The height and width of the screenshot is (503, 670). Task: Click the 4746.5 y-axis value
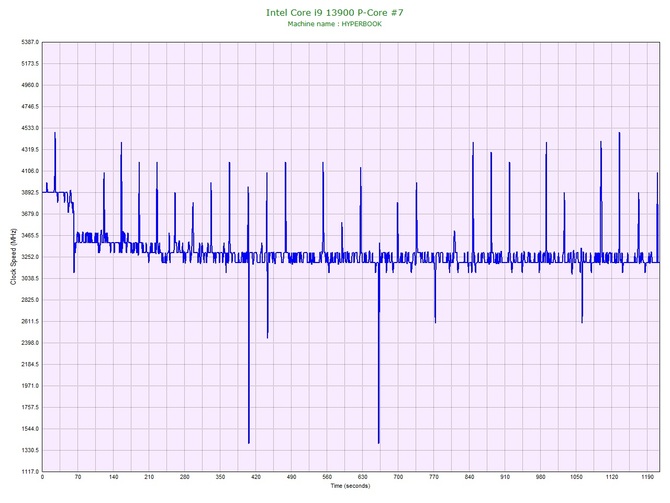[30, 107]
